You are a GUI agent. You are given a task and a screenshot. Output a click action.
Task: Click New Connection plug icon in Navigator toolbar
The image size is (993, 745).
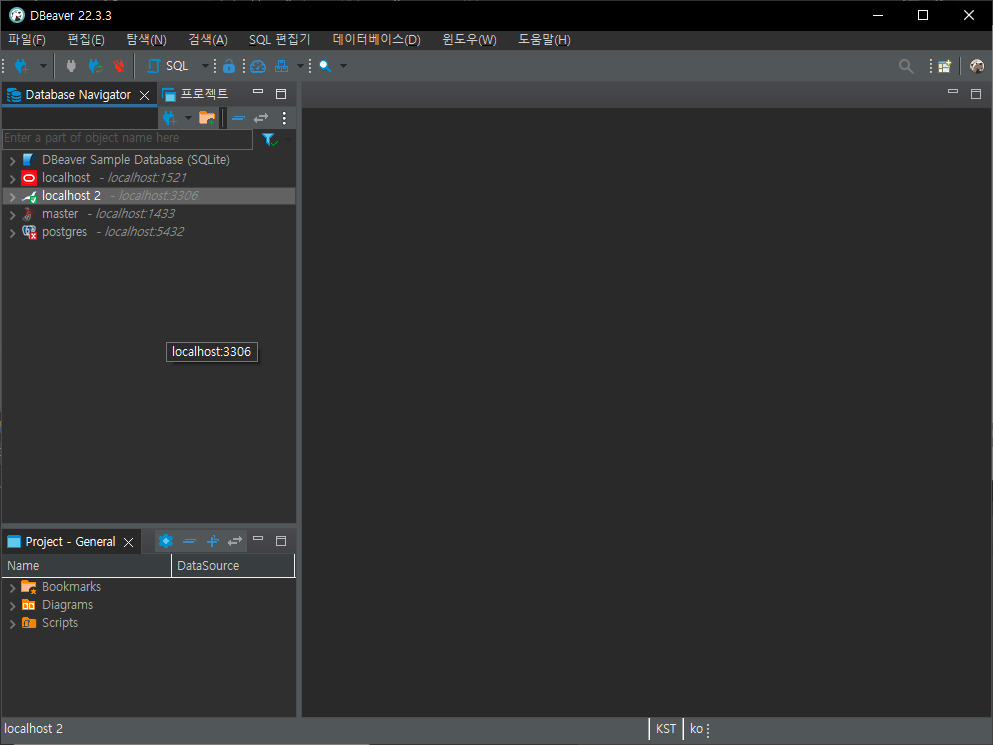[169, 118]
